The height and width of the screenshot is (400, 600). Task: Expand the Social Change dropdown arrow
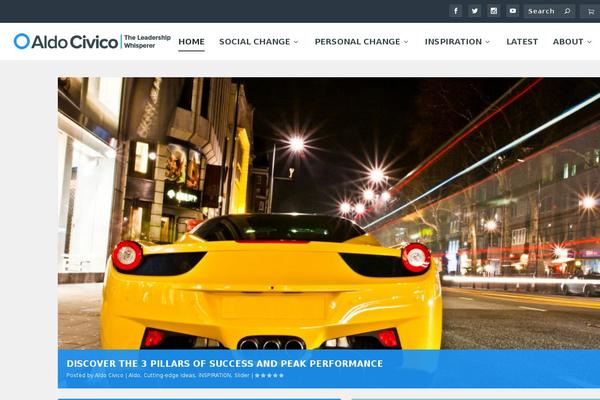[296, 42]
